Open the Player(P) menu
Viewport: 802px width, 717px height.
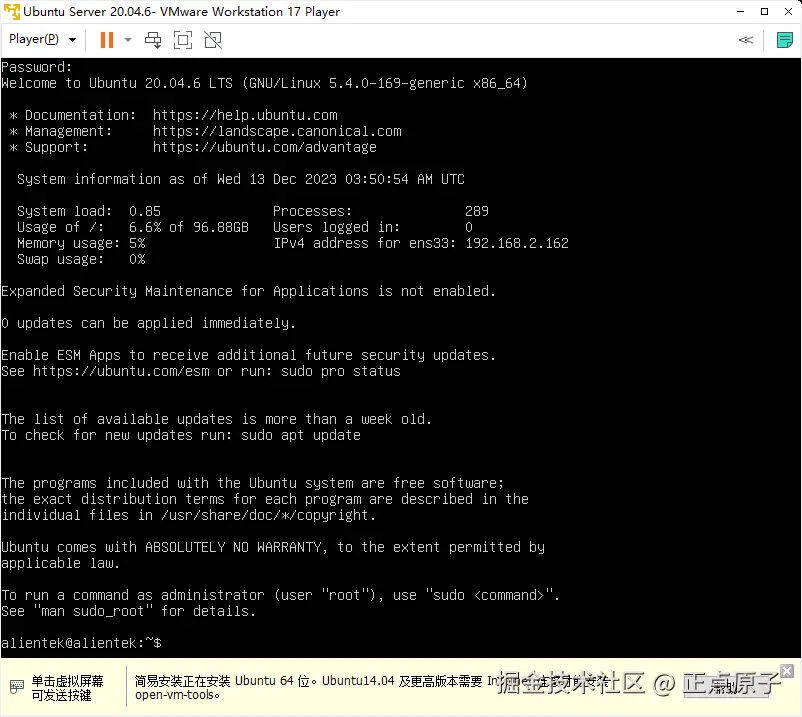coord(42,39)
